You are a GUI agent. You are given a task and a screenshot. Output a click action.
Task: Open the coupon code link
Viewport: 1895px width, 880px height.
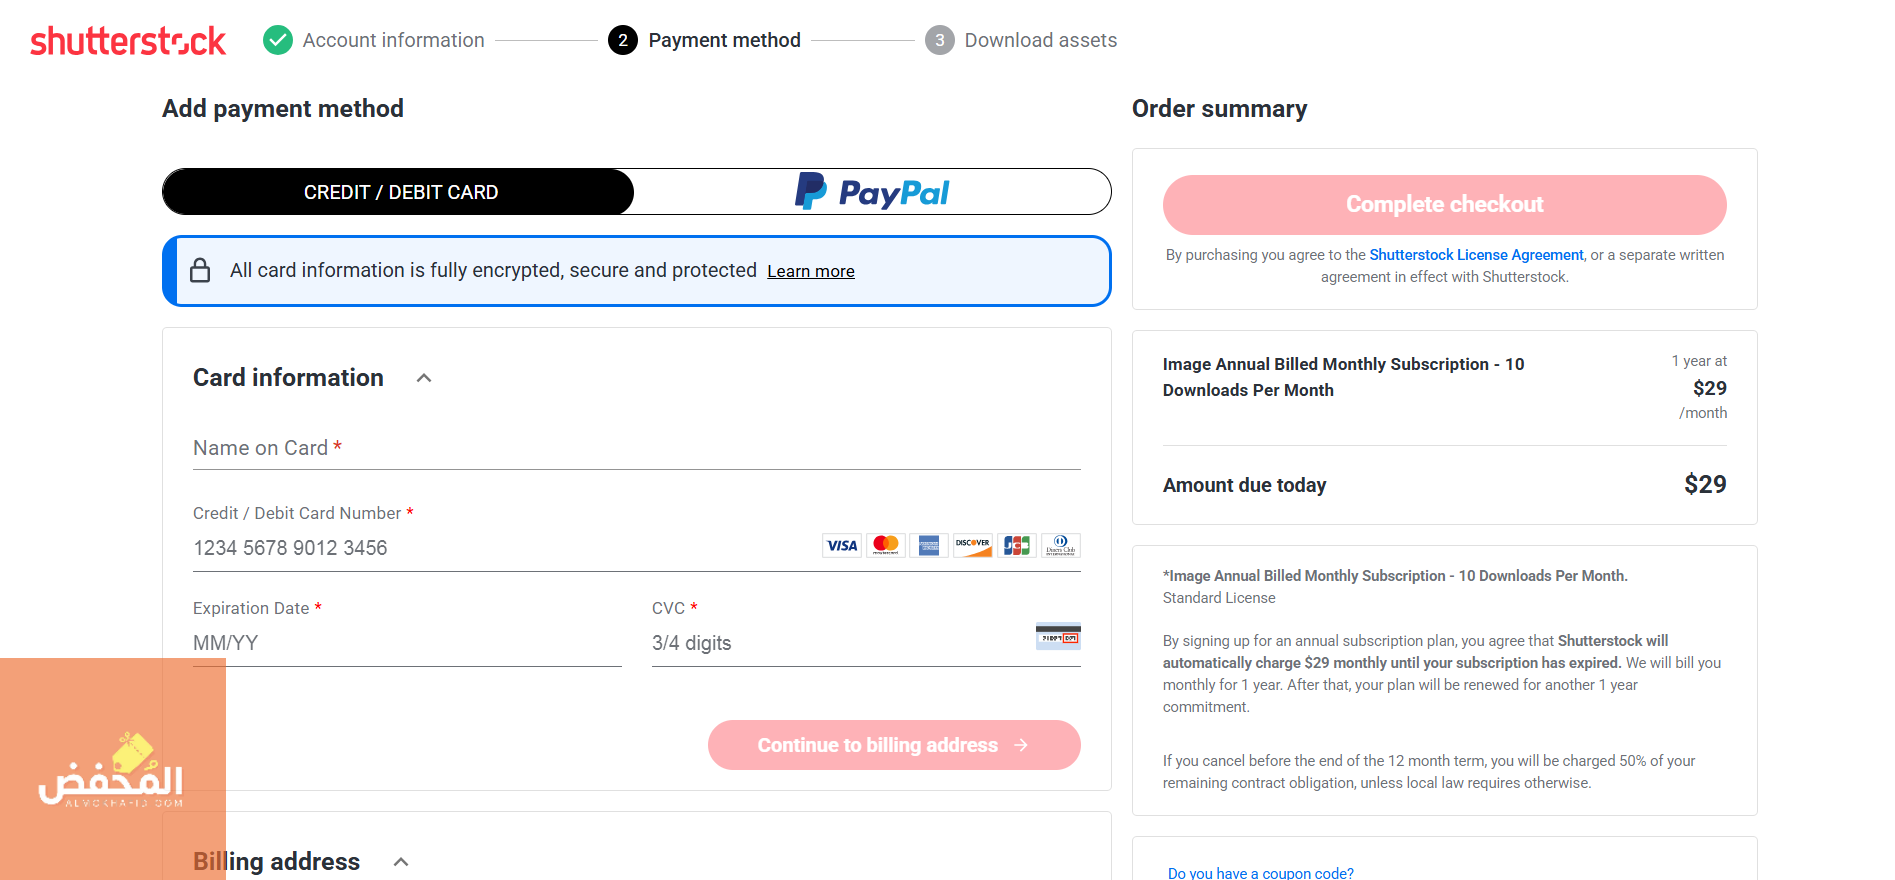(1261, 873)
